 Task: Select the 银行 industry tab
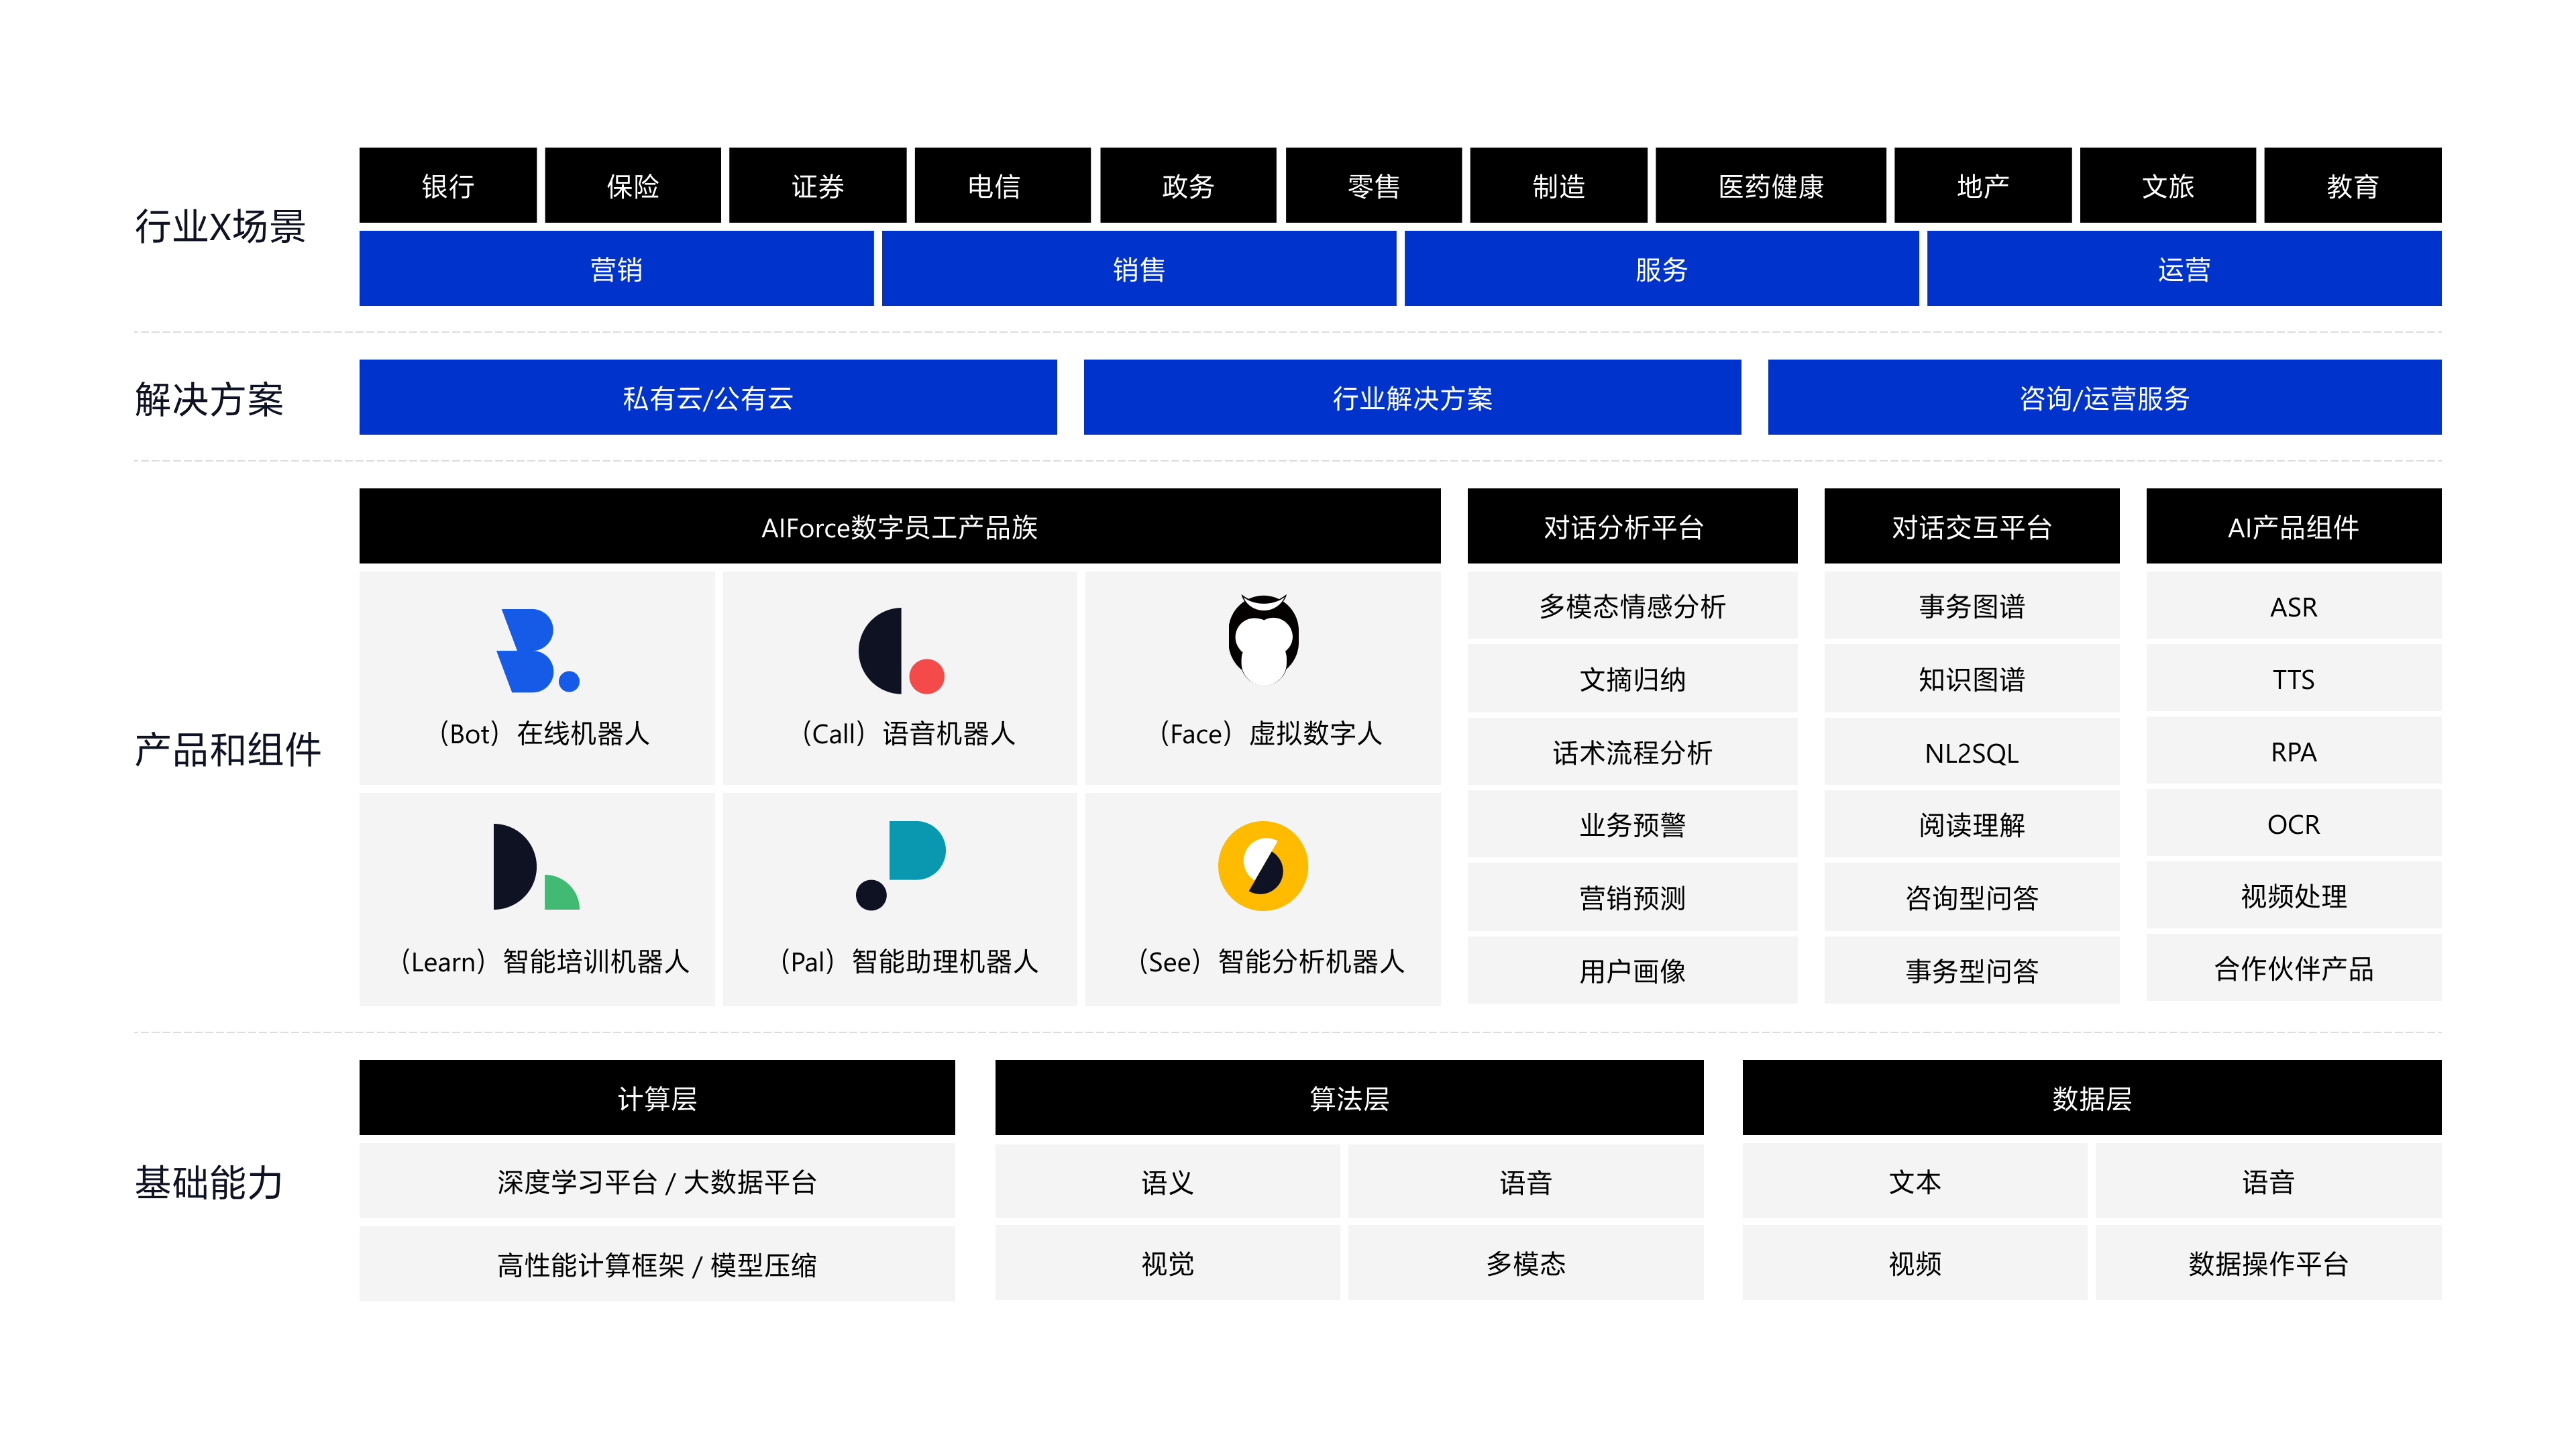447,186
